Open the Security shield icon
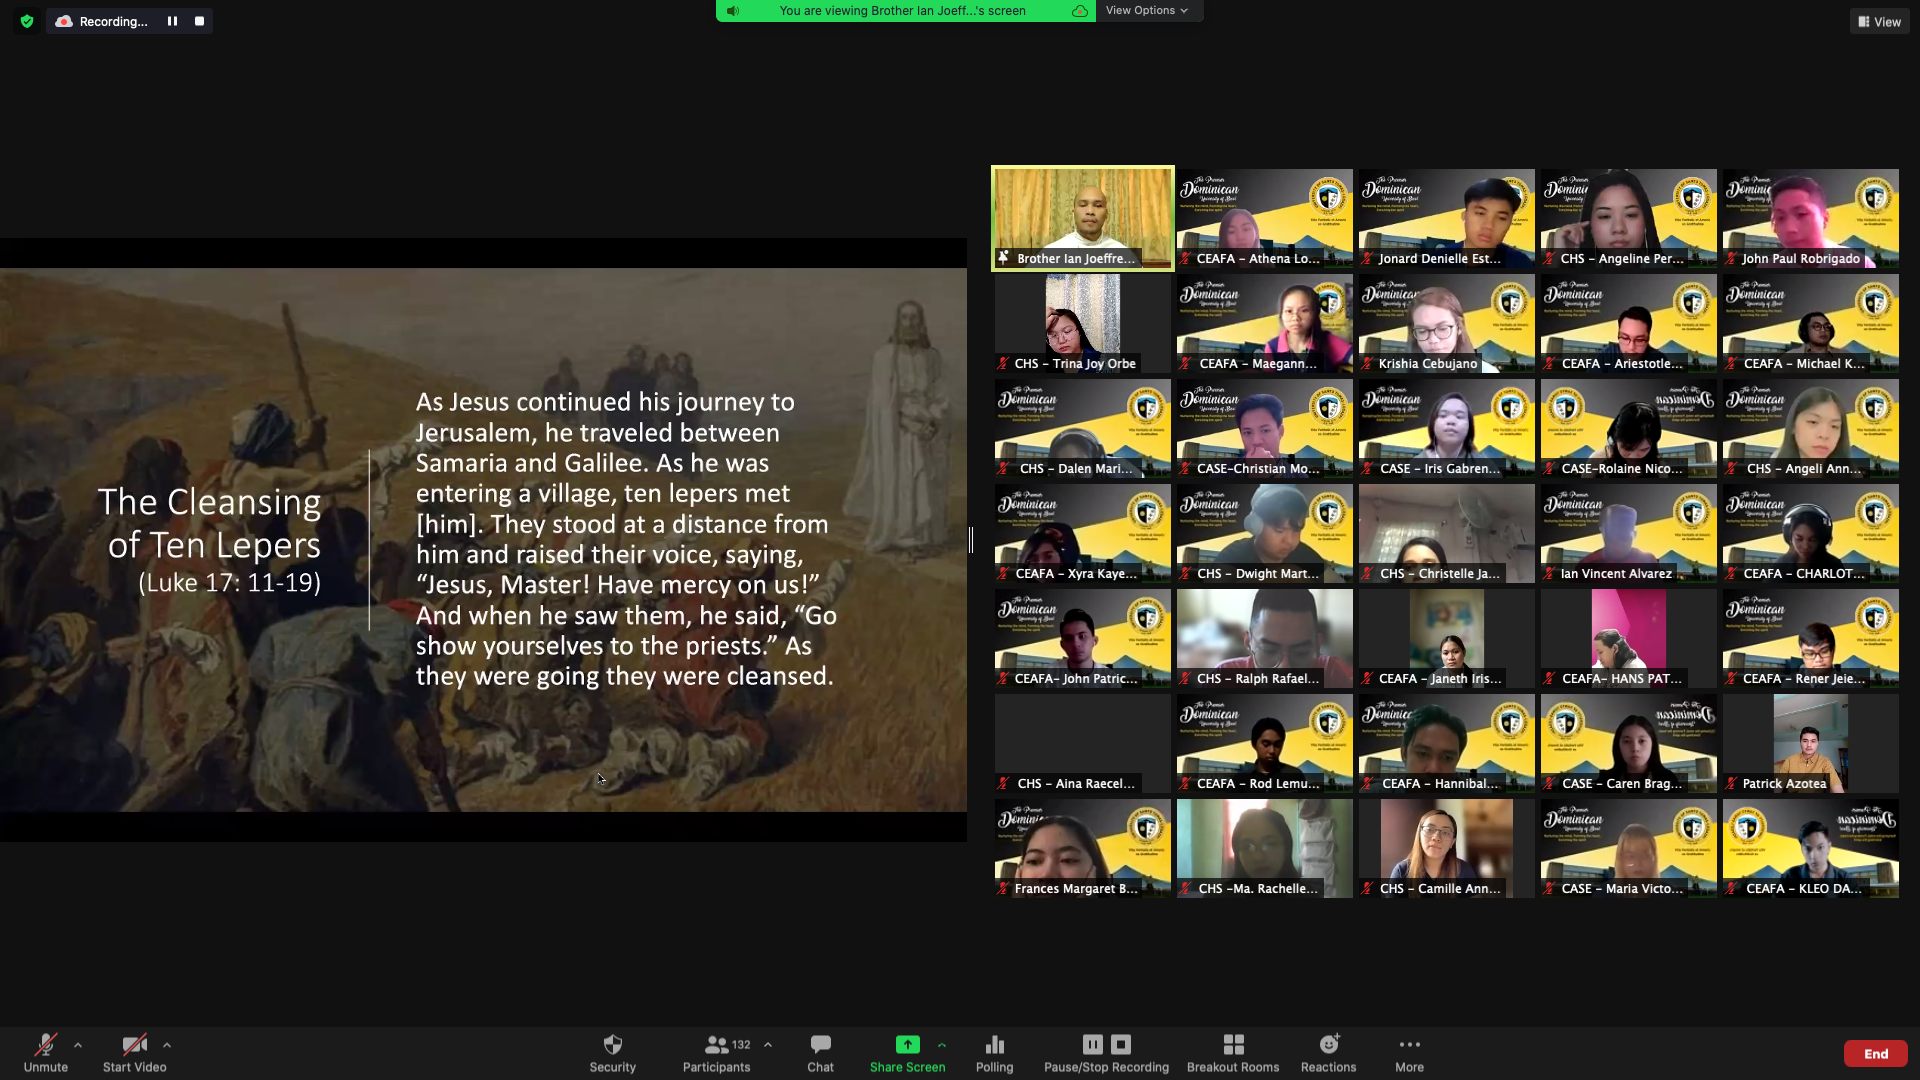1920x1080 pixels. pos(612,1045)
